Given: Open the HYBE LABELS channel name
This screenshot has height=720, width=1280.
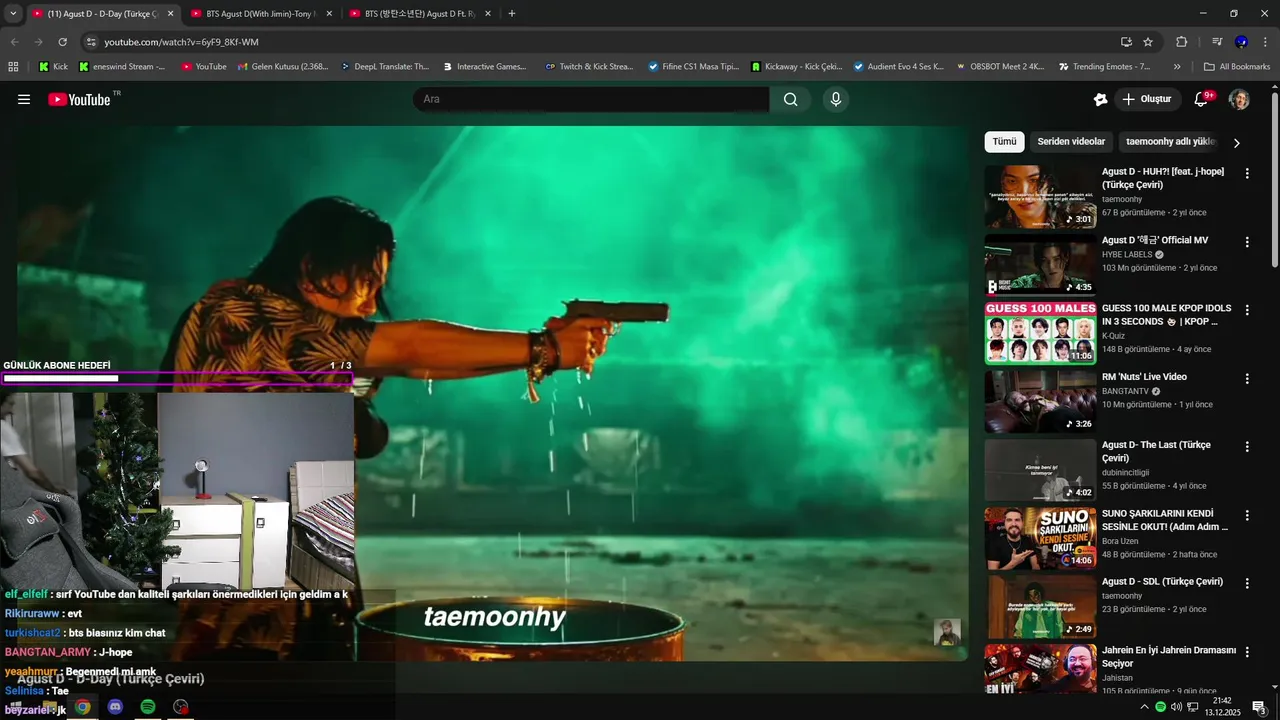Looking at the screenshot, I should click(1127, 255).
